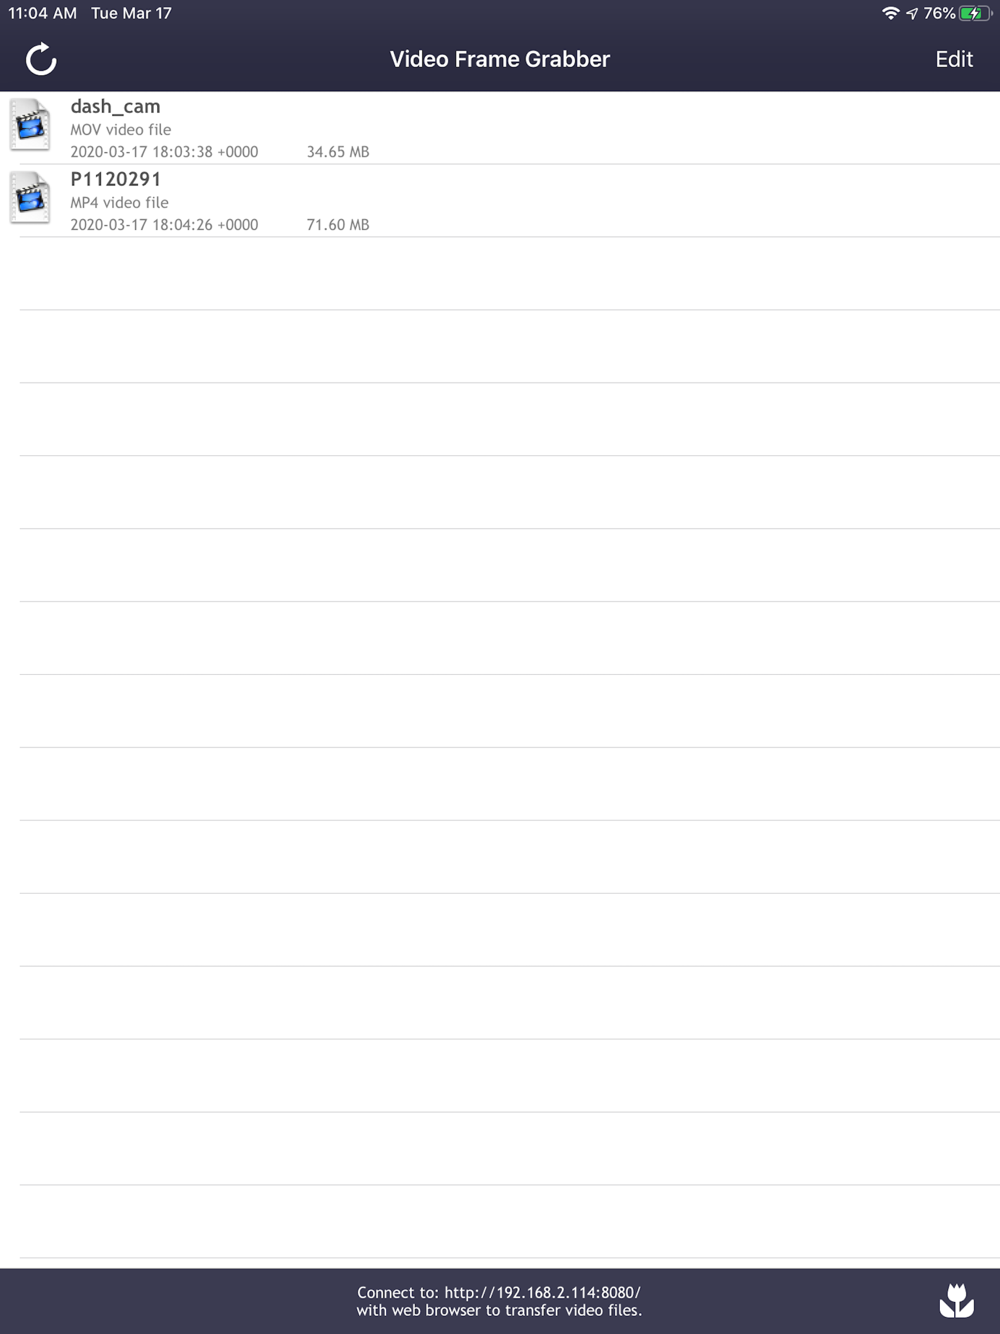
Task: Tap the Edit button
Action: (954, 59)
